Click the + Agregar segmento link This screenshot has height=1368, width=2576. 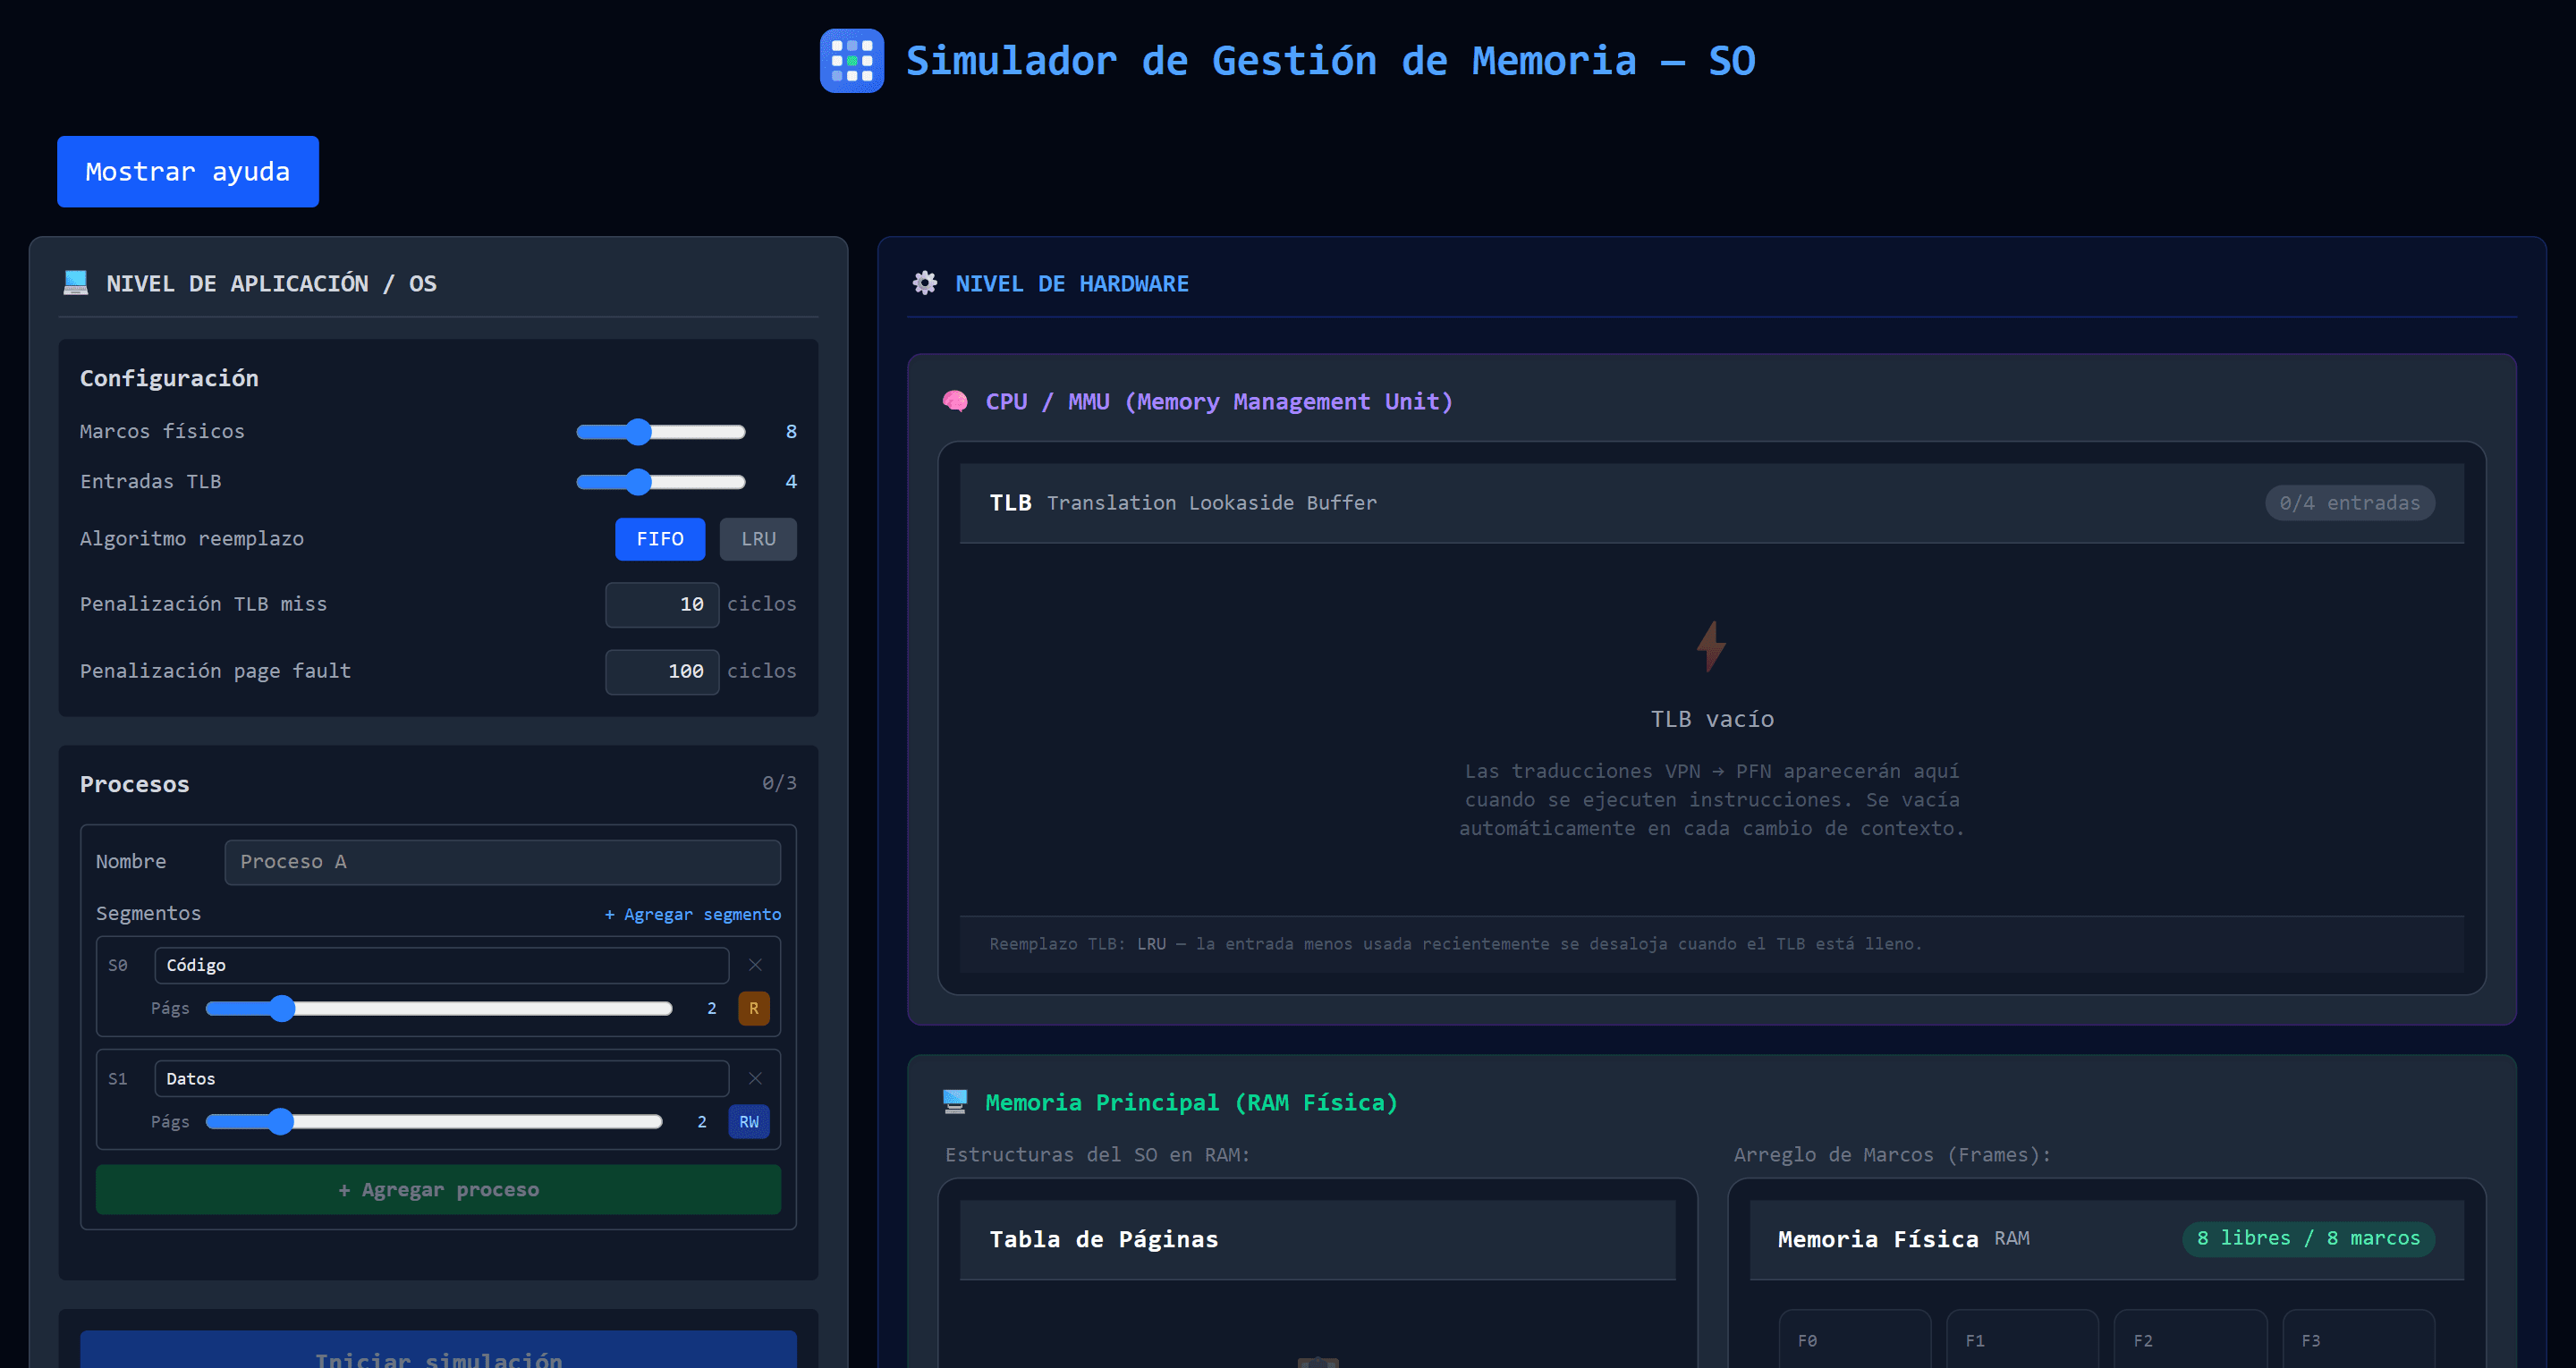pyautogui.click(x=693, y=914)
